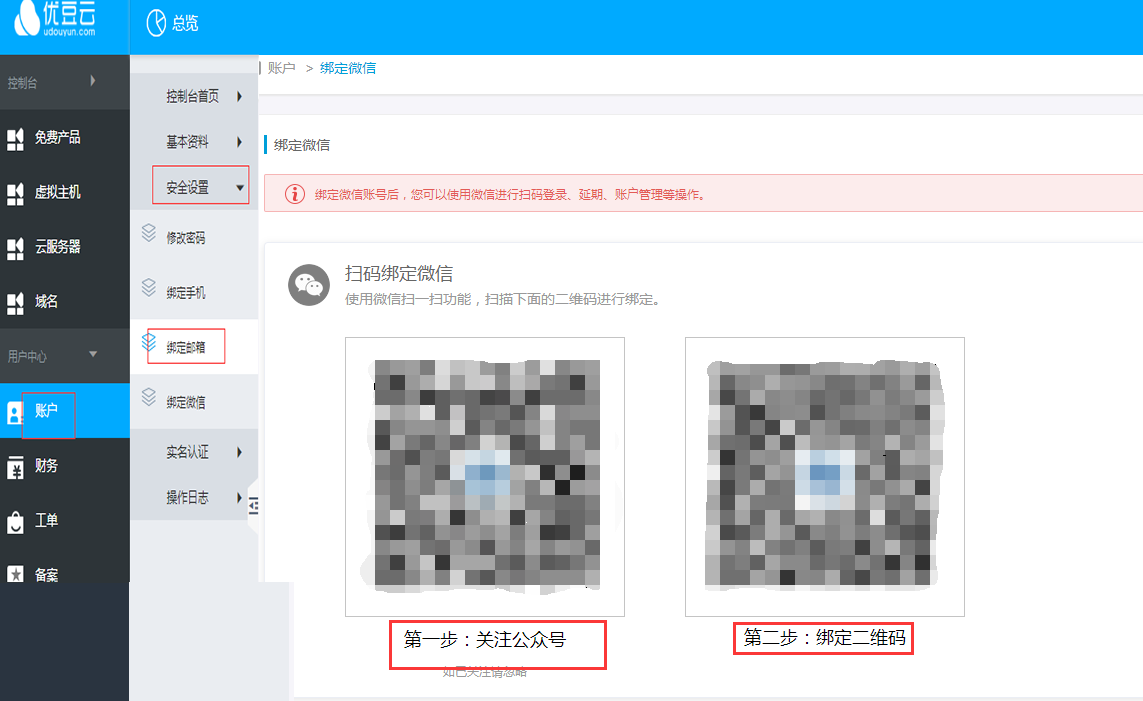
Task: Expand the 实名认证 arrow
Action: click(239, 453)
